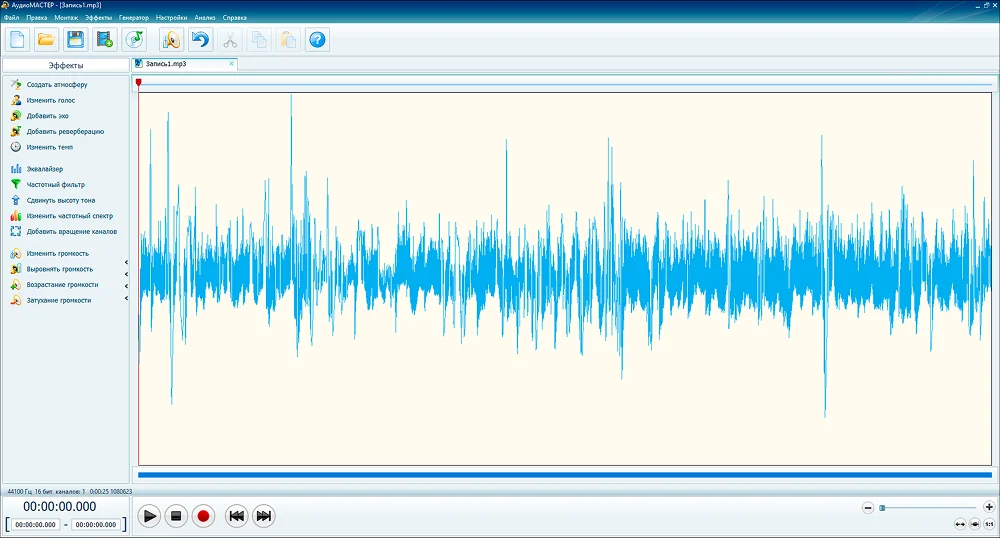Stop playback with the Stop button
This screenshot has width=1000, height=538.
pos(176,516)
